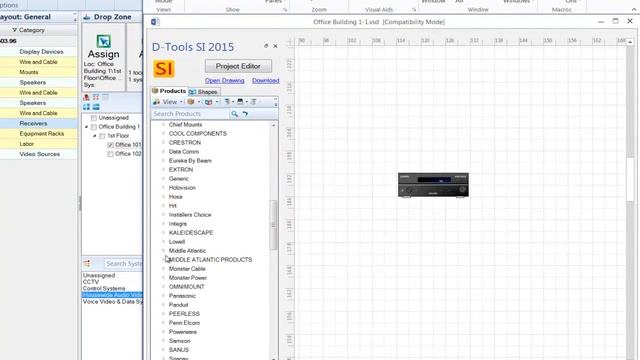Open the Project Editor
Image resolution: width=640 pixels, height=360 pixels.
pos(238,66)
